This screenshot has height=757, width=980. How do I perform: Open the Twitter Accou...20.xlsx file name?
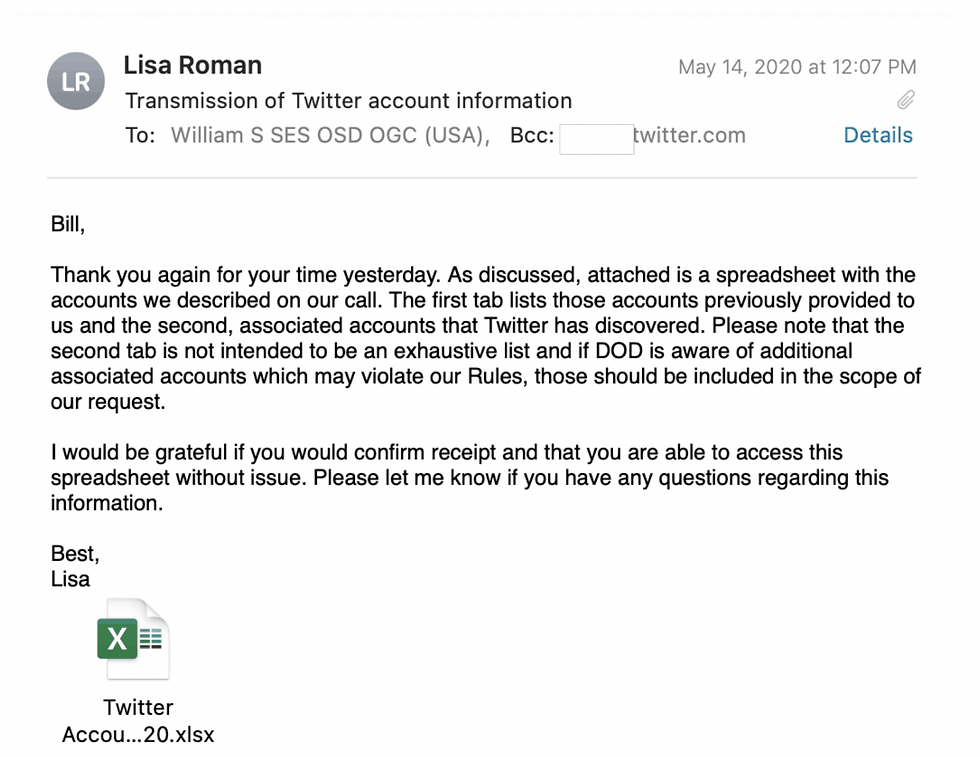point(138,721)
